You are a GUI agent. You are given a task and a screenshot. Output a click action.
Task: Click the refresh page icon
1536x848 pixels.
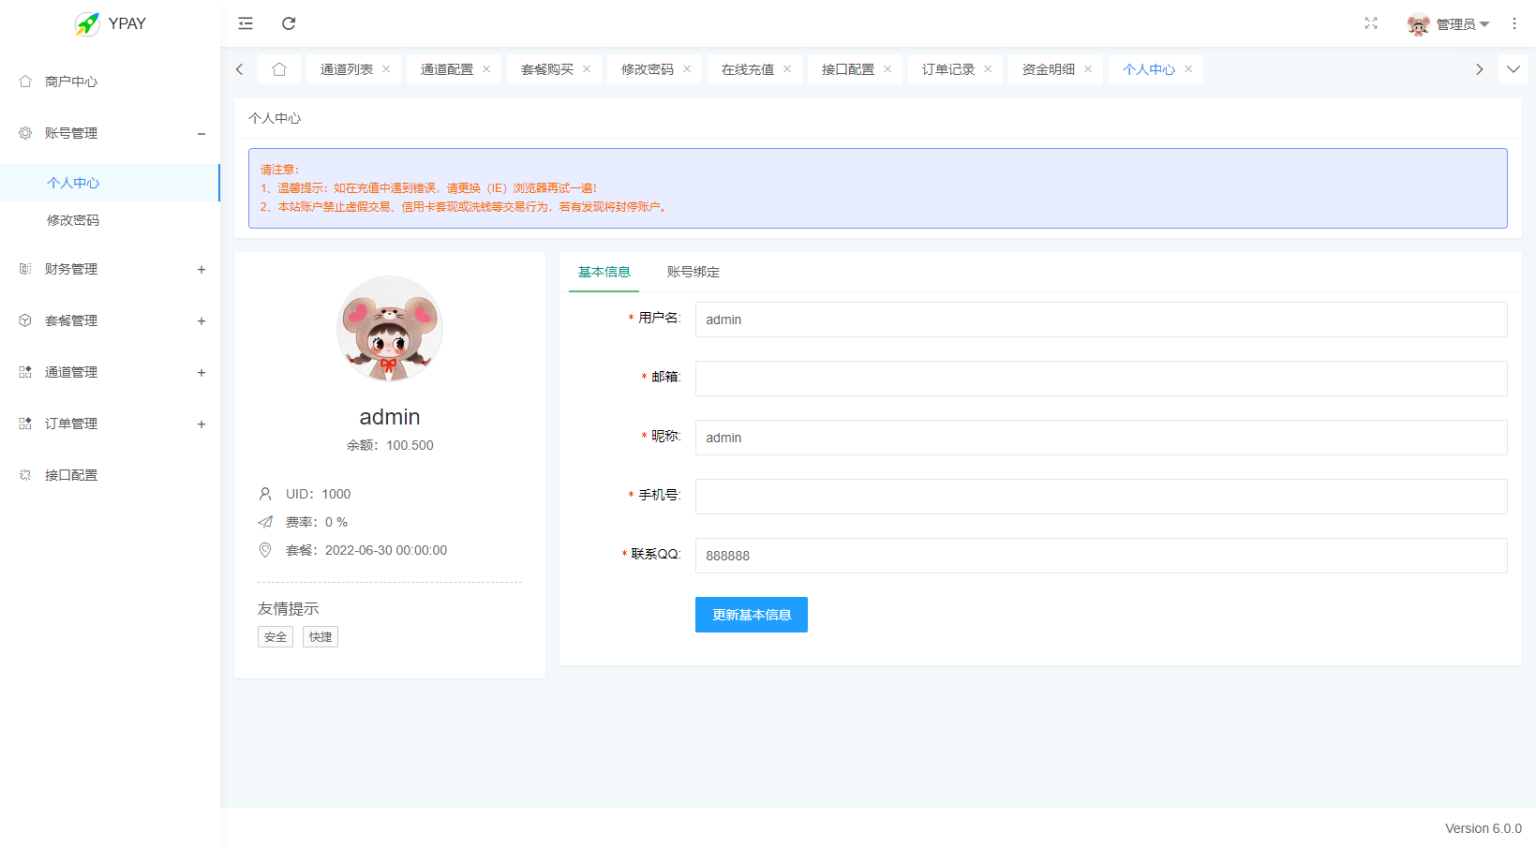(x=289, y=23)
